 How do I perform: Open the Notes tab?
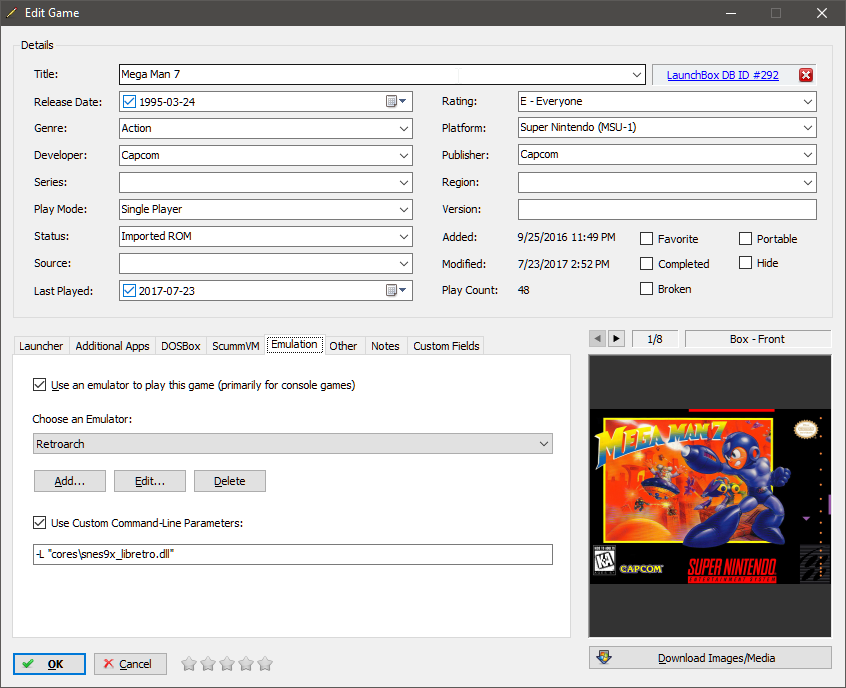click(385, 346)
